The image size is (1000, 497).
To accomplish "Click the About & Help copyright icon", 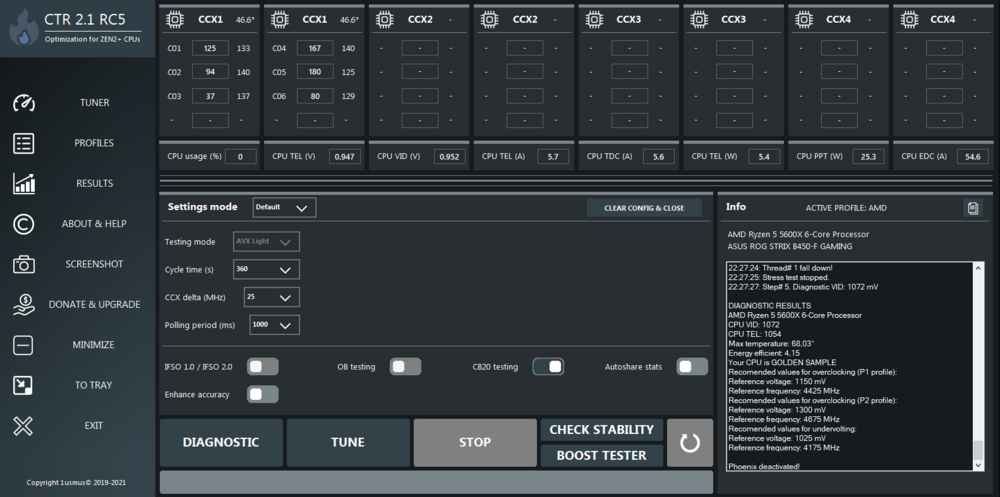I will (24, 224).
